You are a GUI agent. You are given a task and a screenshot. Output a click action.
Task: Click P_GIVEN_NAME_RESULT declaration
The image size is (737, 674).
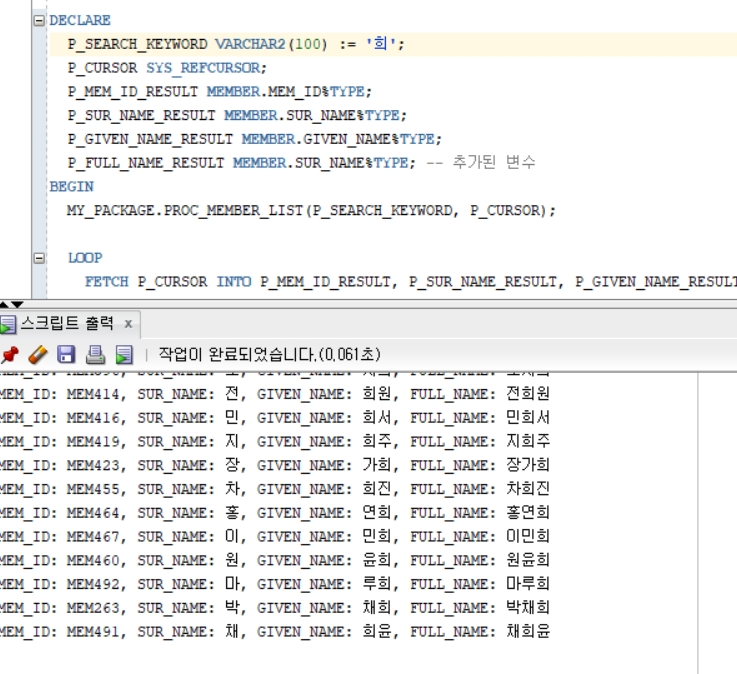point(149,139)
